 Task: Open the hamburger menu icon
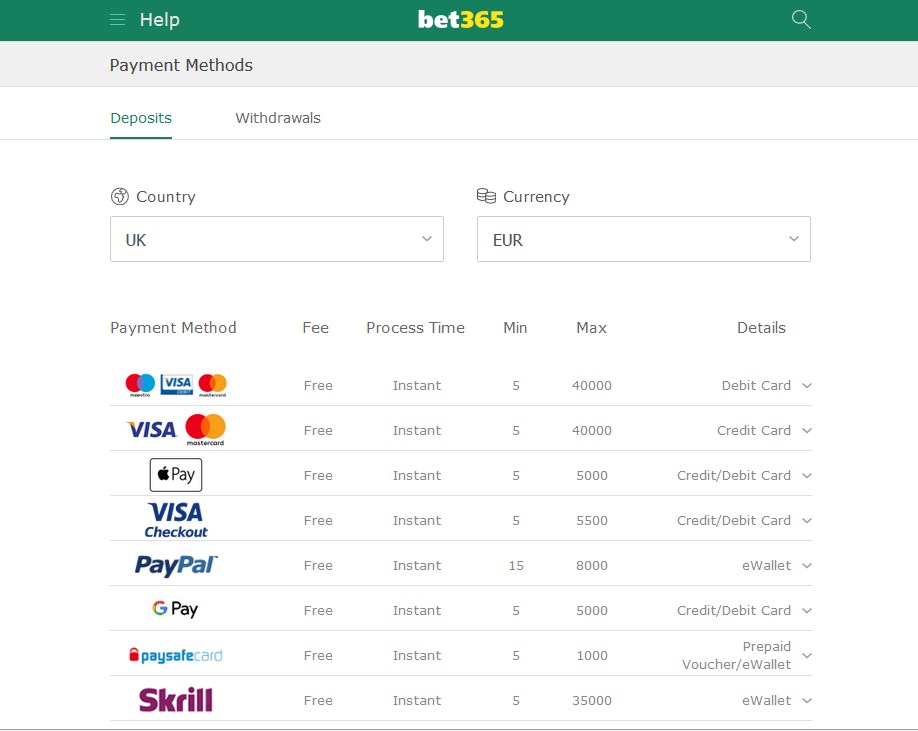point(118,20)
